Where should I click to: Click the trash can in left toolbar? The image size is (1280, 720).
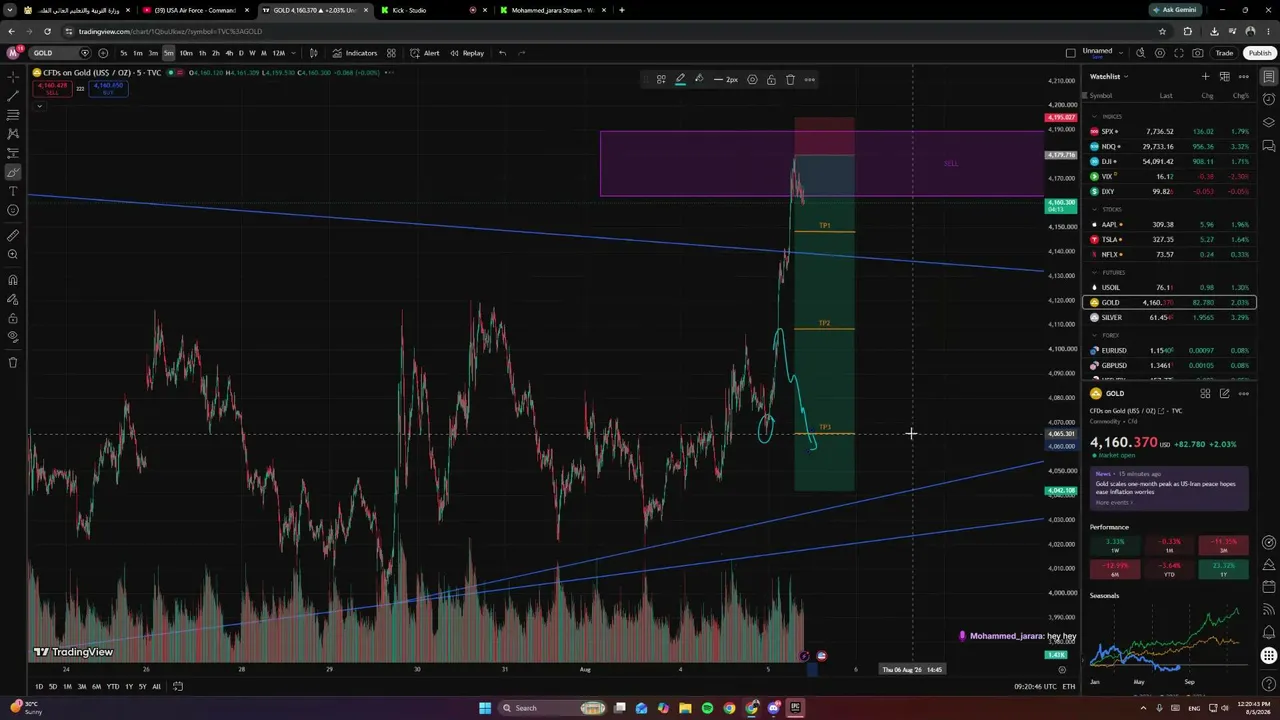click(x=13, y=363)
